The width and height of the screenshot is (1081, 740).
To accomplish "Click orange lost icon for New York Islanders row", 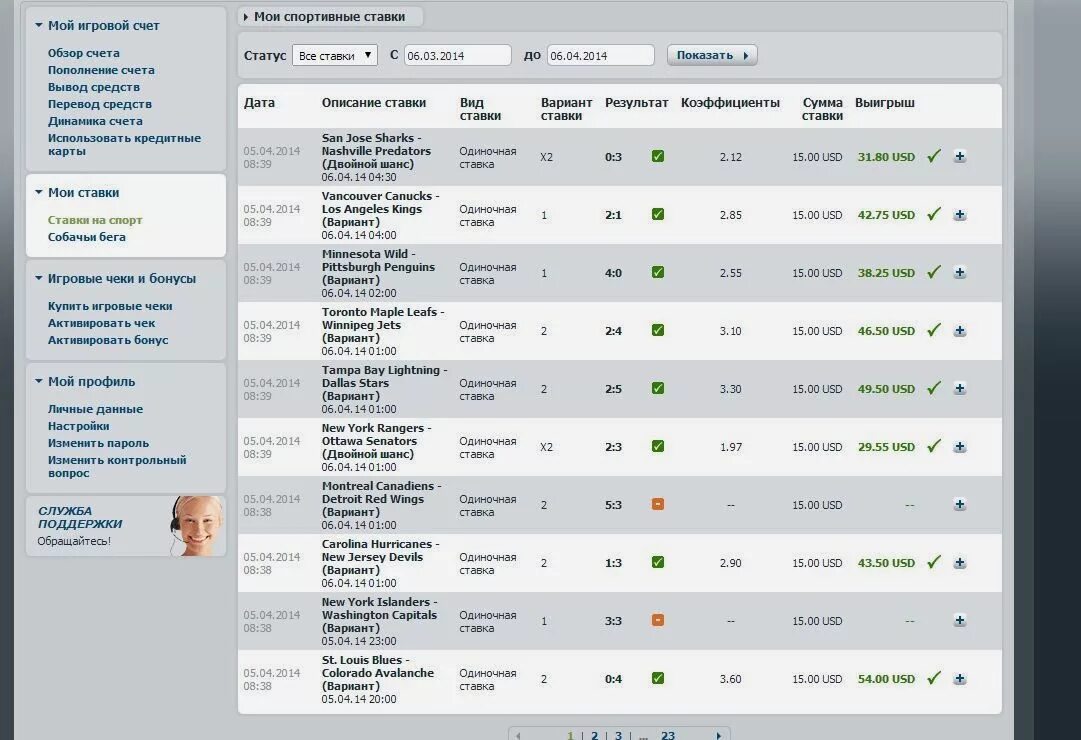I will [x=658, y=620].
